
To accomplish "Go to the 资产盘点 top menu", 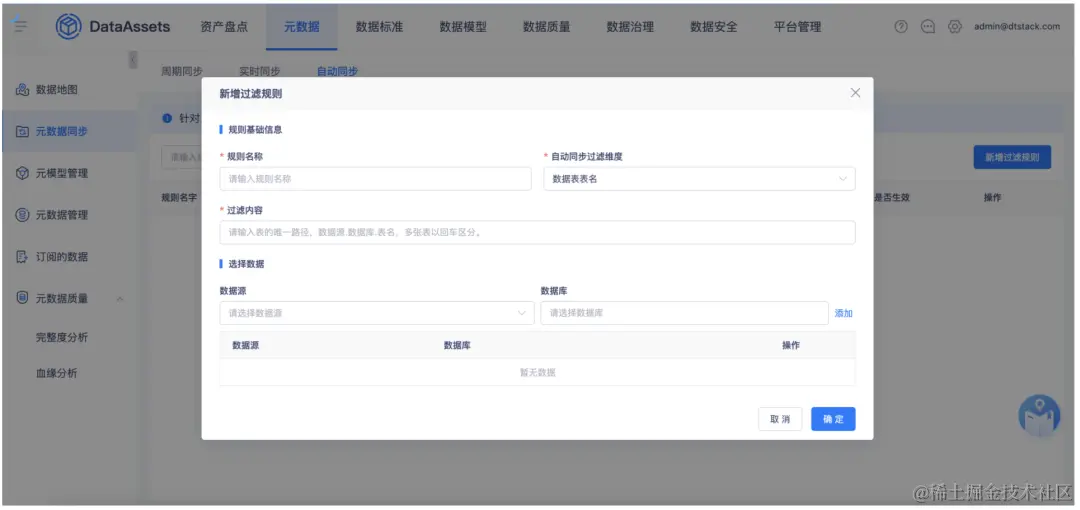I will point(224,27).
